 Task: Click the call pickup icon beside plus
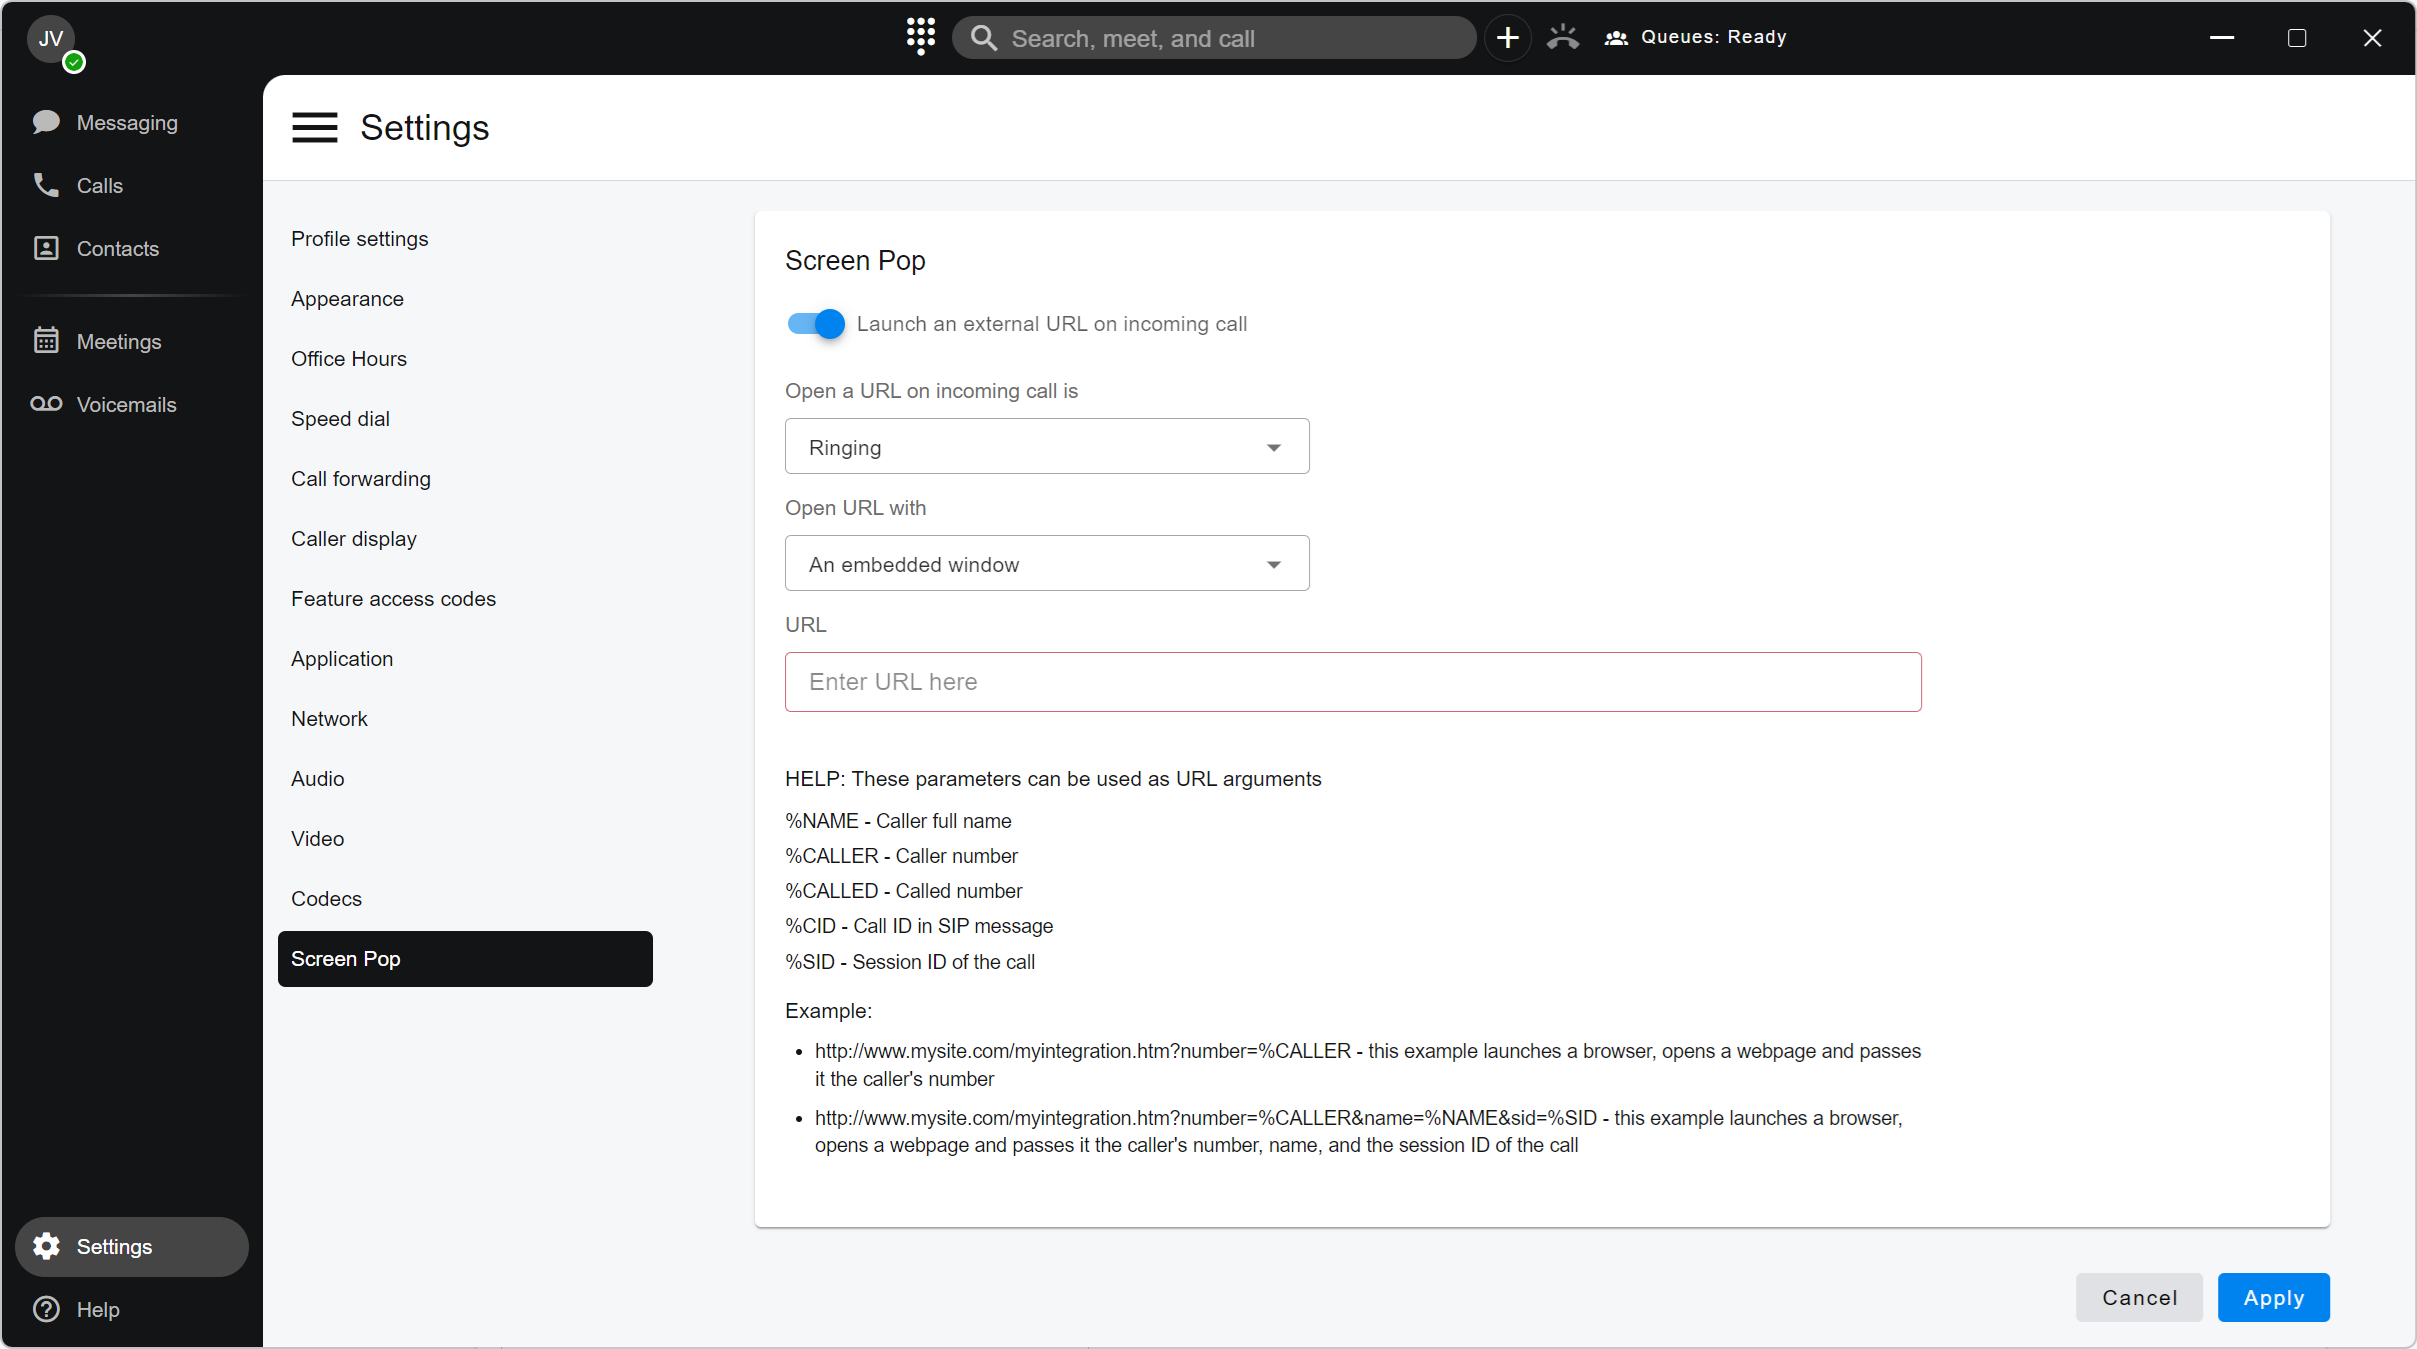pyautogui.click(x=1562, y=38)
